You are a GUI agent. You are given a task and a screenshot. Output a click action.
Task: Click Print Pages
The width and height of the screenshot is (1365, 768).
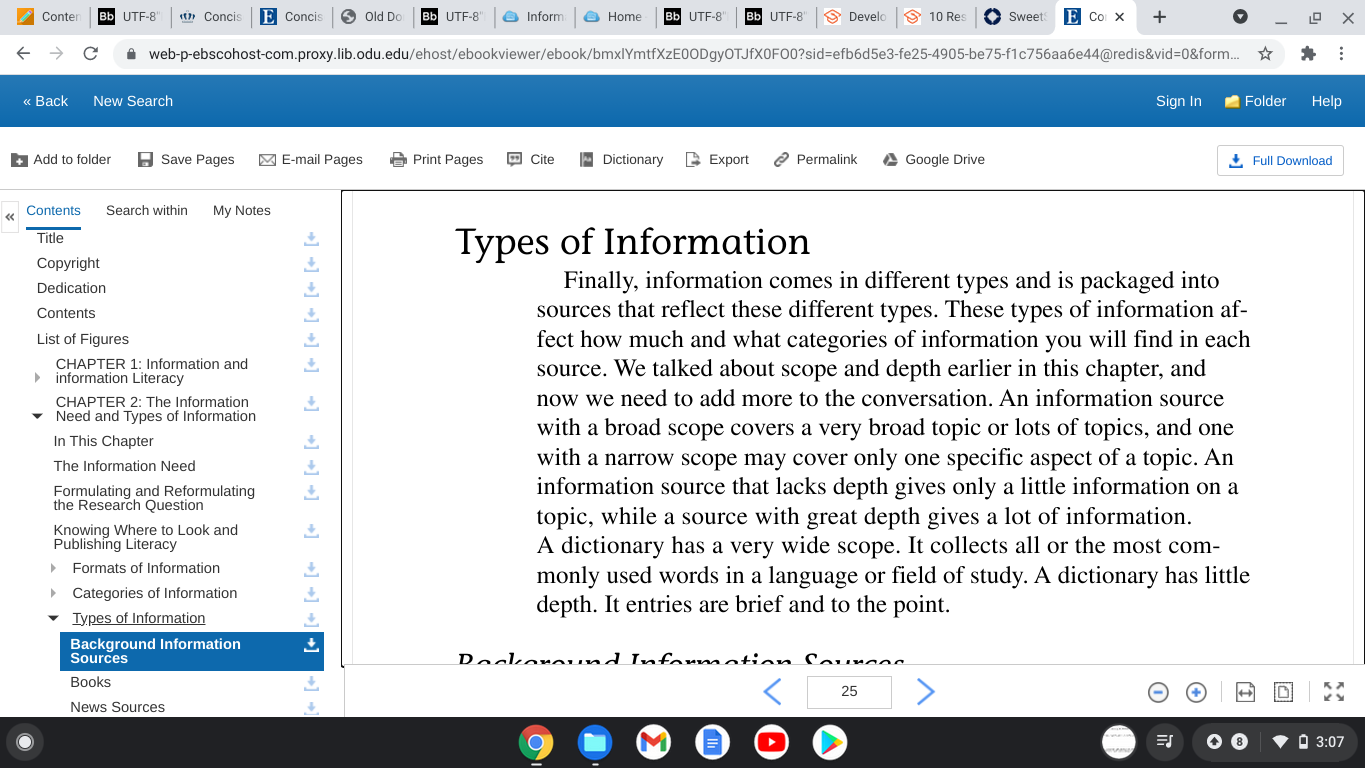pyautogui.click(x=436, y=159)
